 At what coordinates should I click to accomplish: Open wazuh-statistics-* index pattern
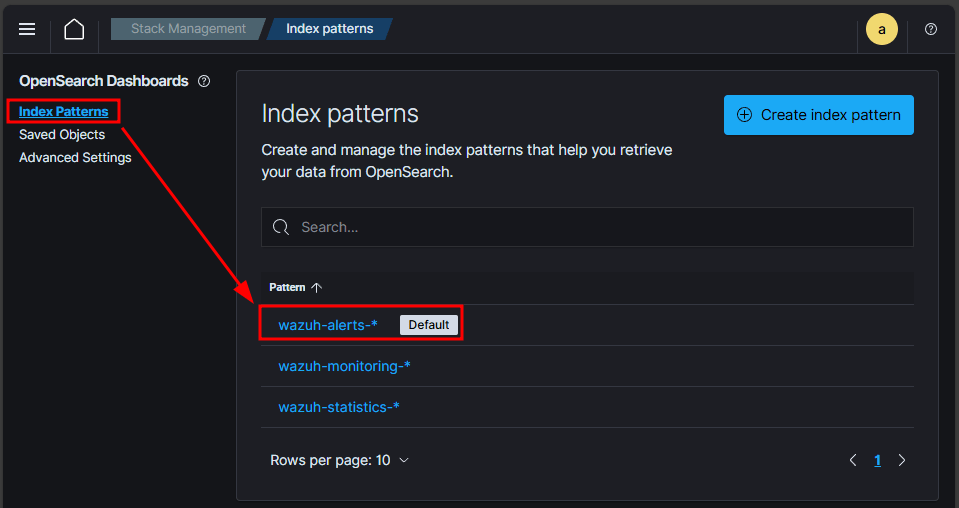(x=339, y=407)
